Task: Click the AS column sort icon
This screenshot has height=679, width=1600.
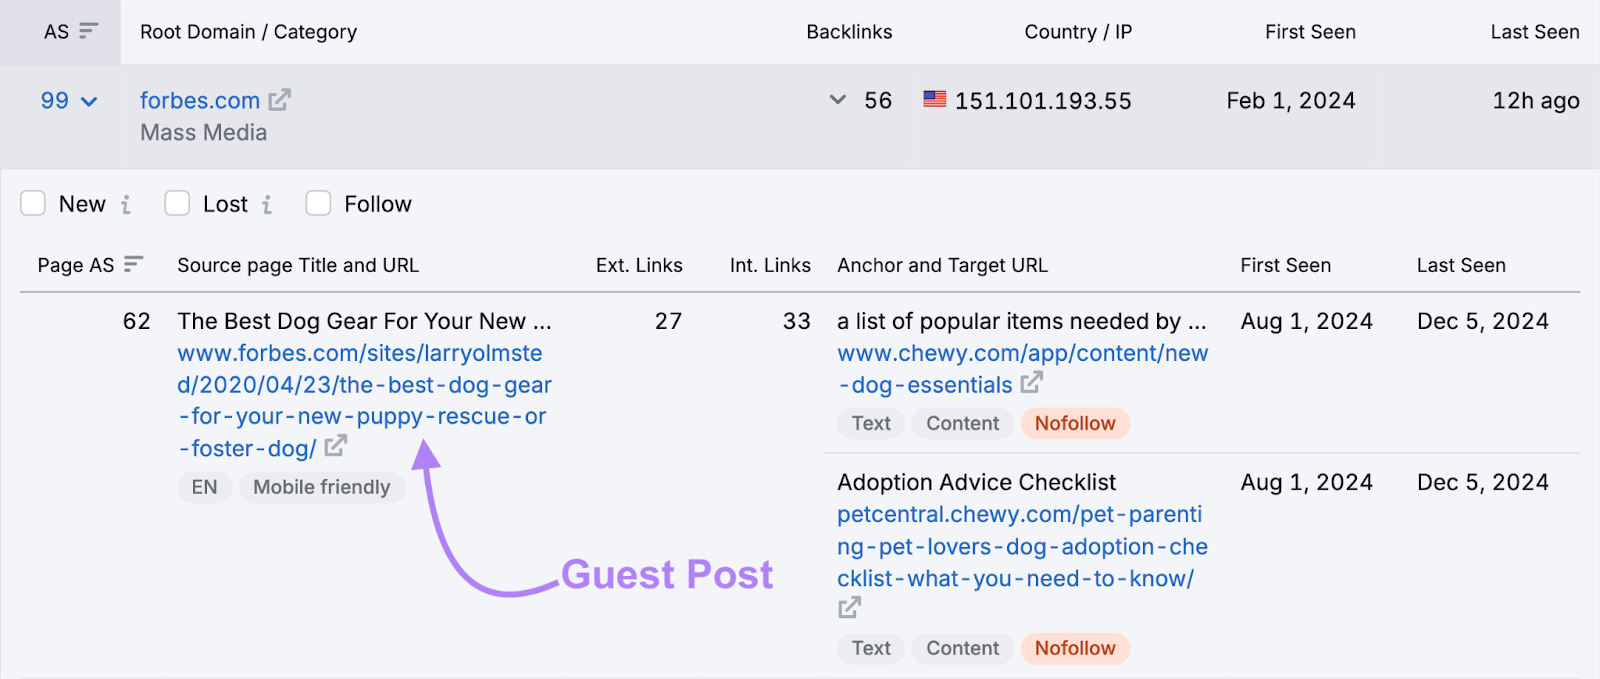Action: (89, 31)
